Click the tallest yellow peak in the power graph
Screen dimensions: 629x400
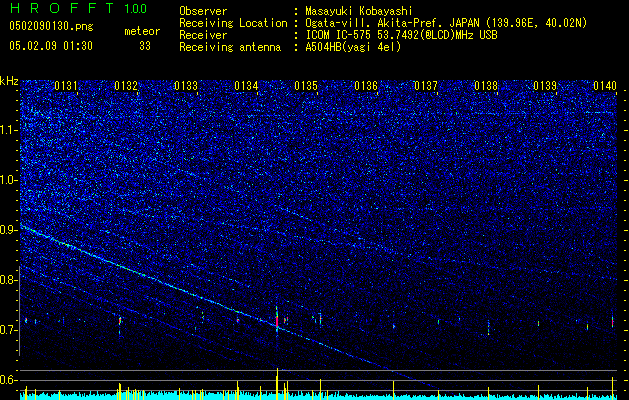tap(277, 384)
